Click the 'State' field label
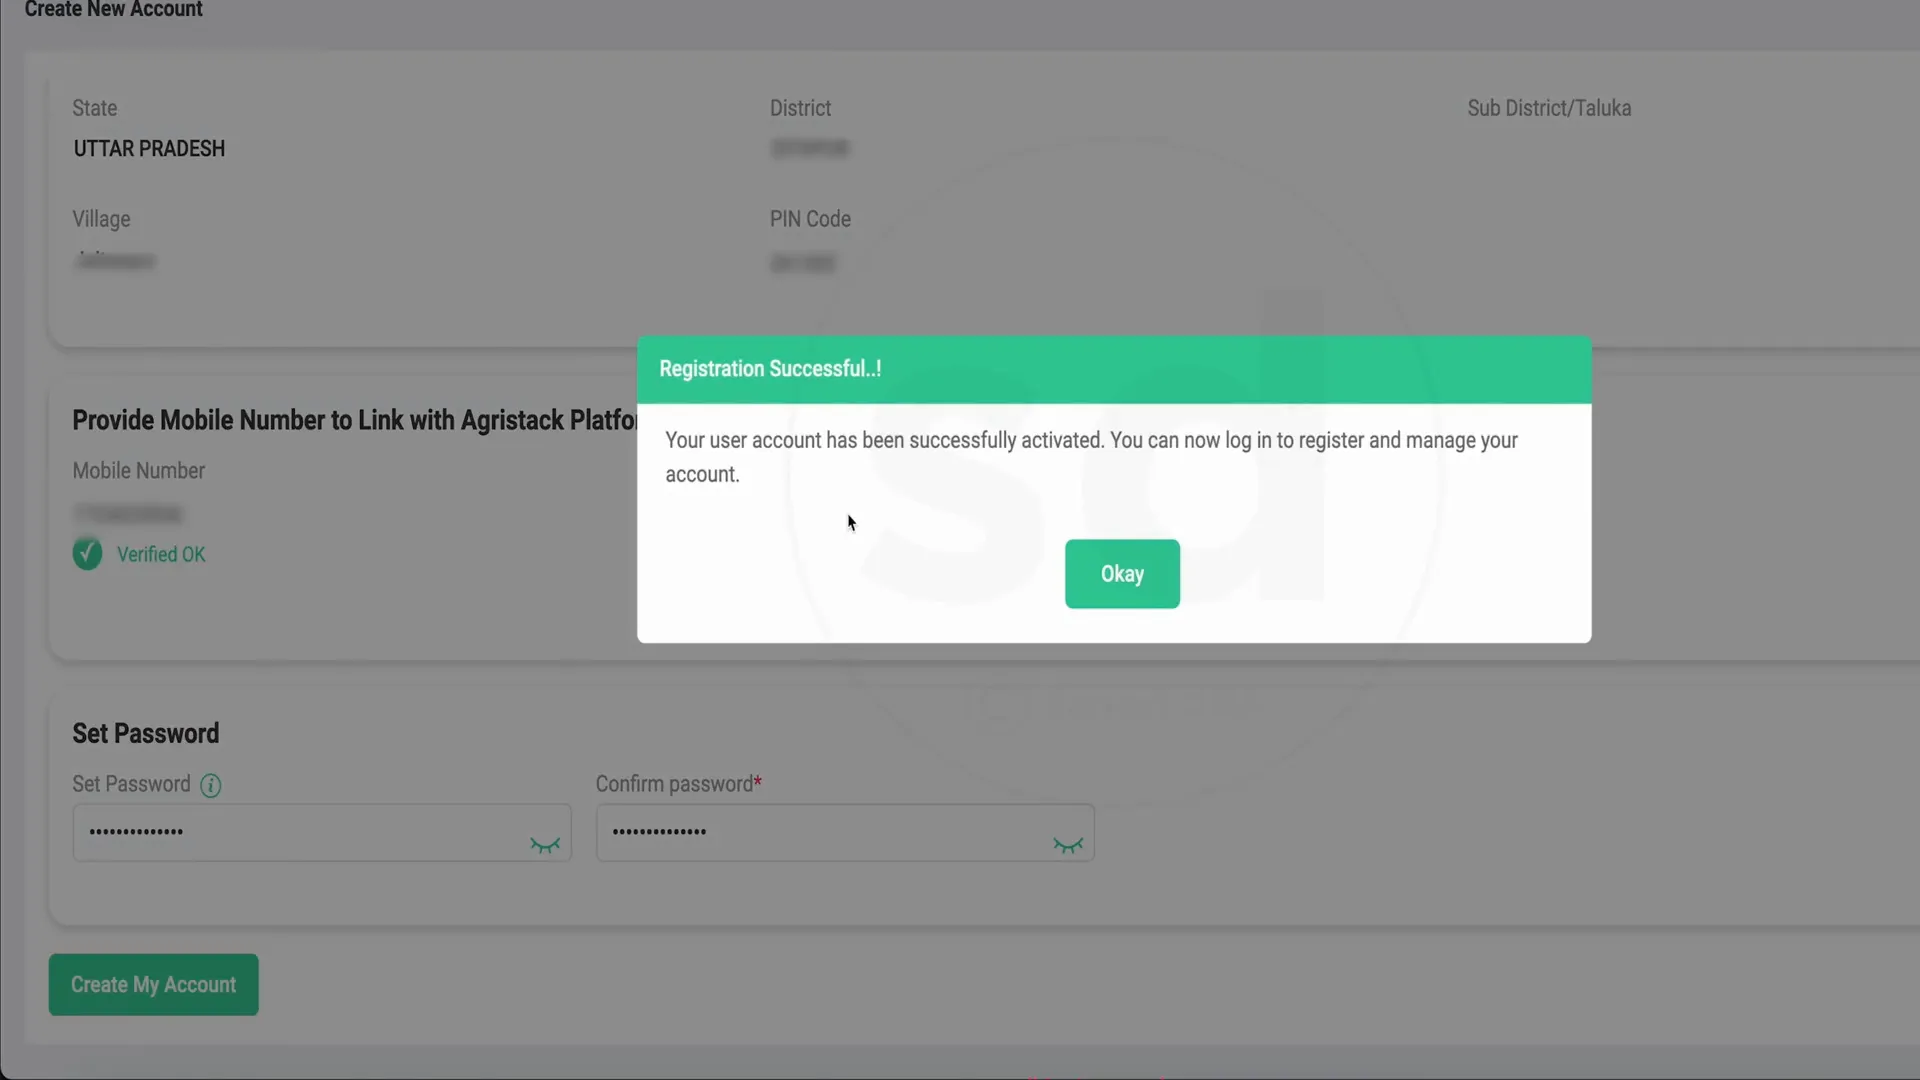 (x=95, y=108)
